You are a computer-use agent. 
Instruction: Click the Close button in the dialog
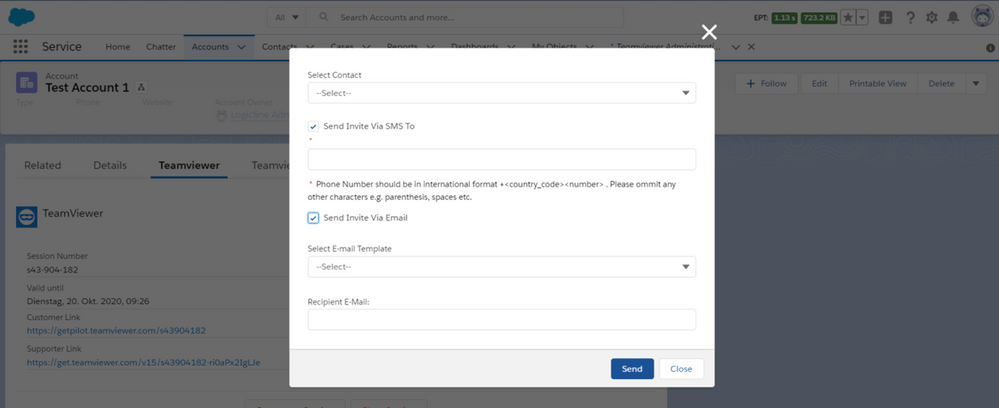[681, 369]
